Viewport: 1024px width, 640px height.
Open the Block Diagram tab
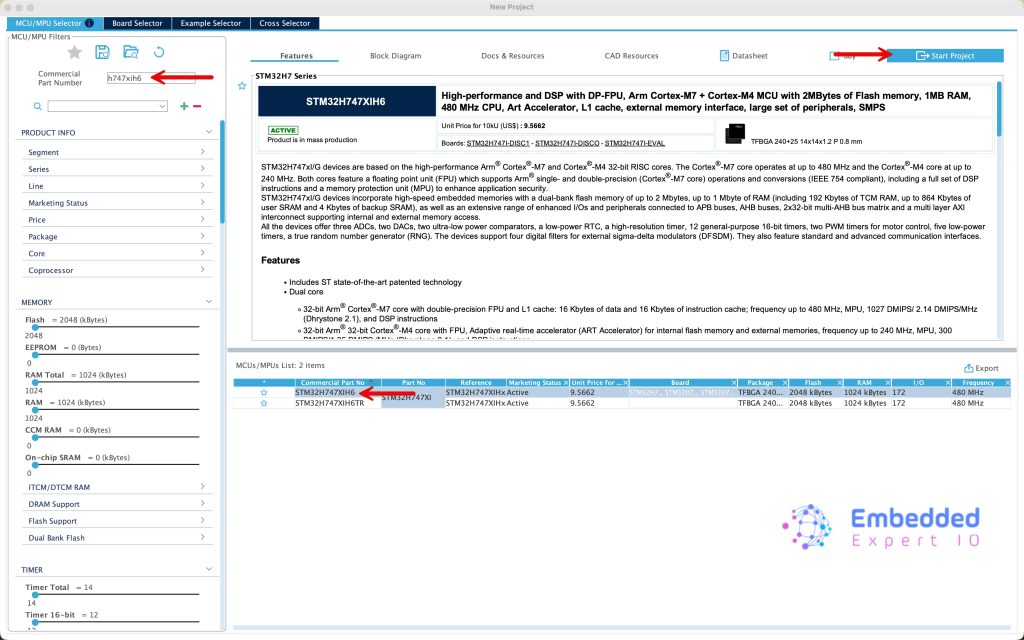(395, 56)
